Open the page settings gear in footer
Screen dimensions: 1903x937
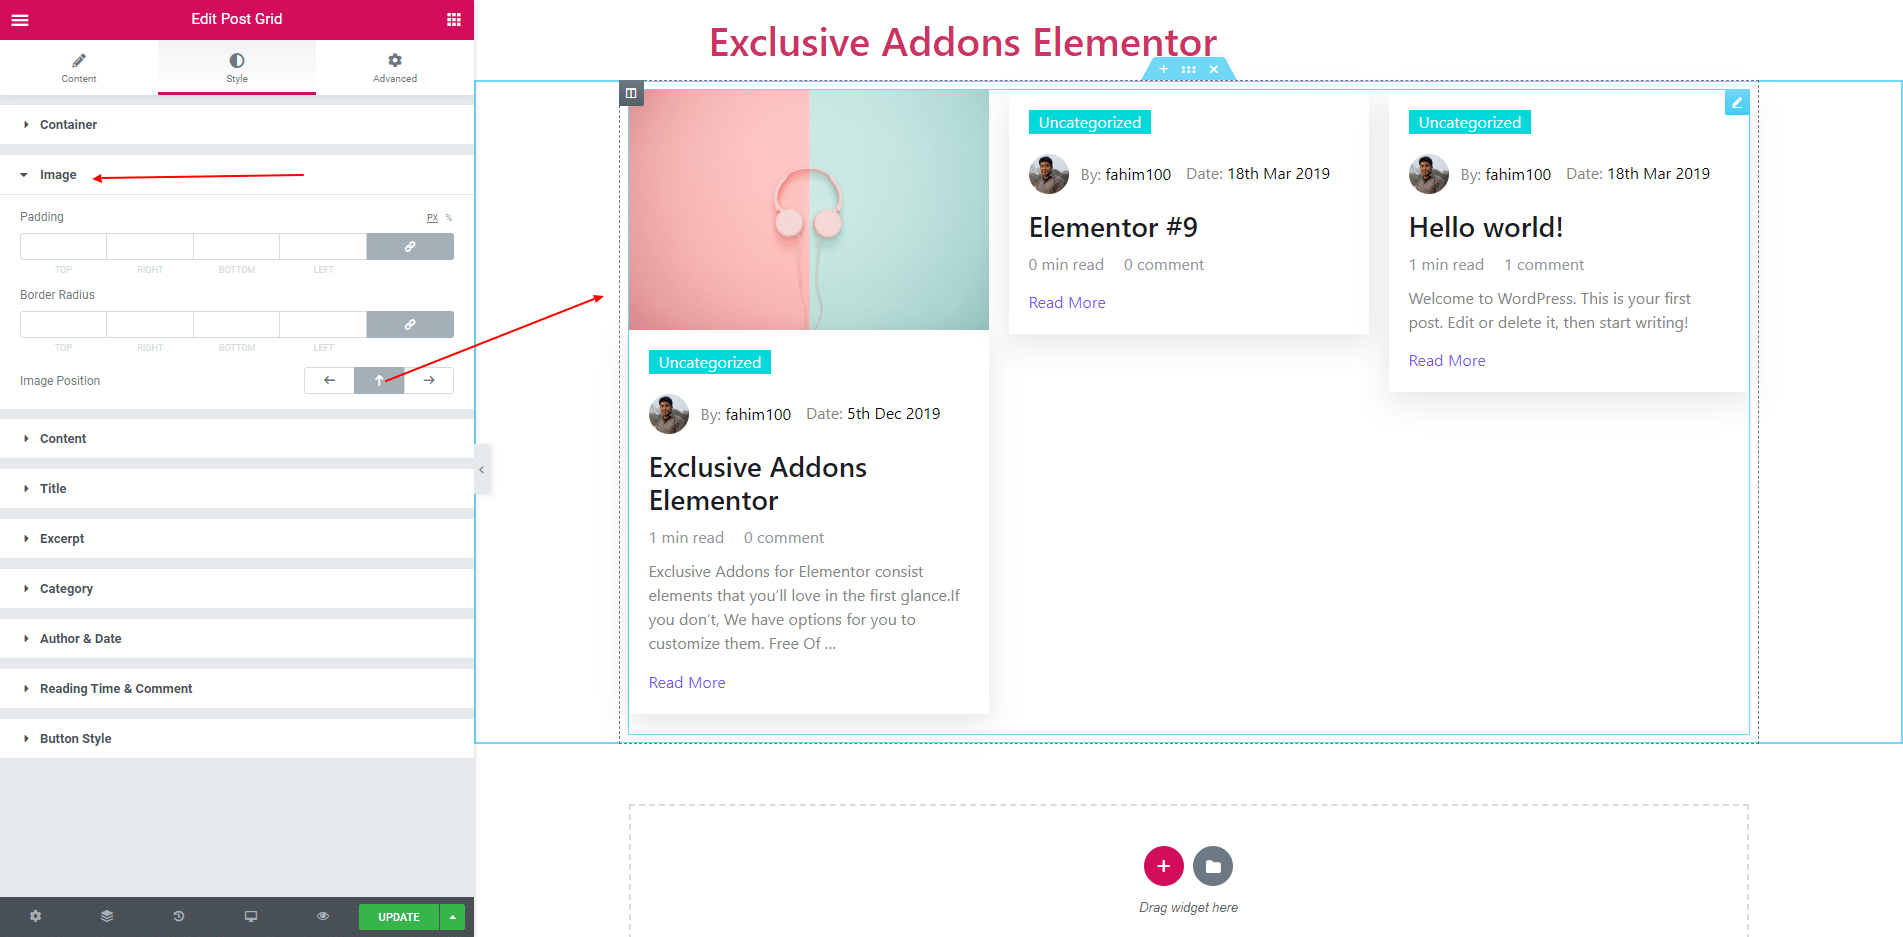coord(36,916)
